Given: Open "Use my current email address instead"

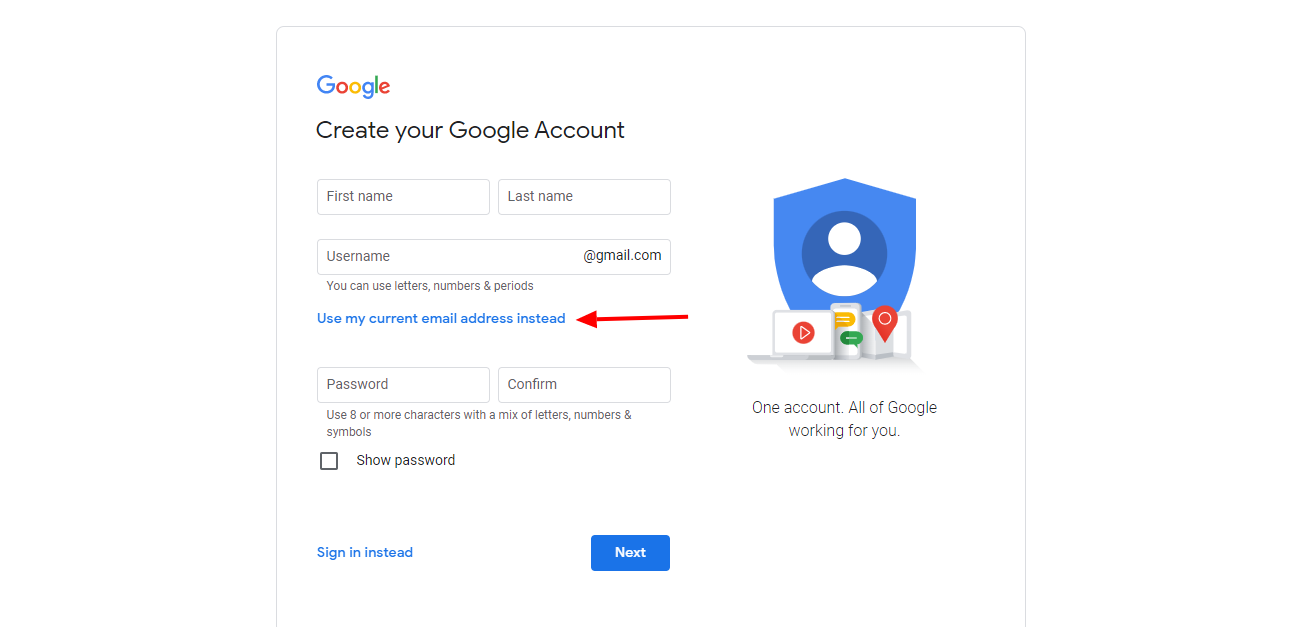Looking at the screenshot, I should (x=441, y=319).
